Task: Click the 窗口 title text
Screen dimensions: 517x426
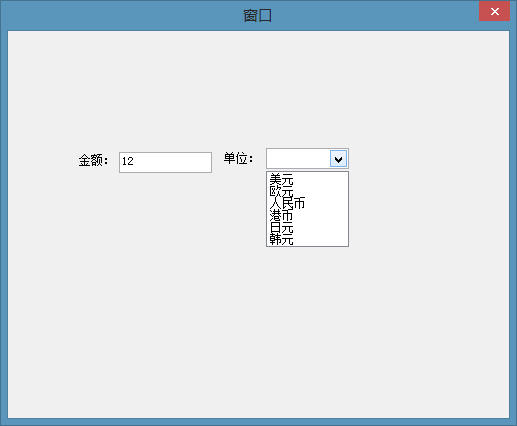Action: pos(258,16)
